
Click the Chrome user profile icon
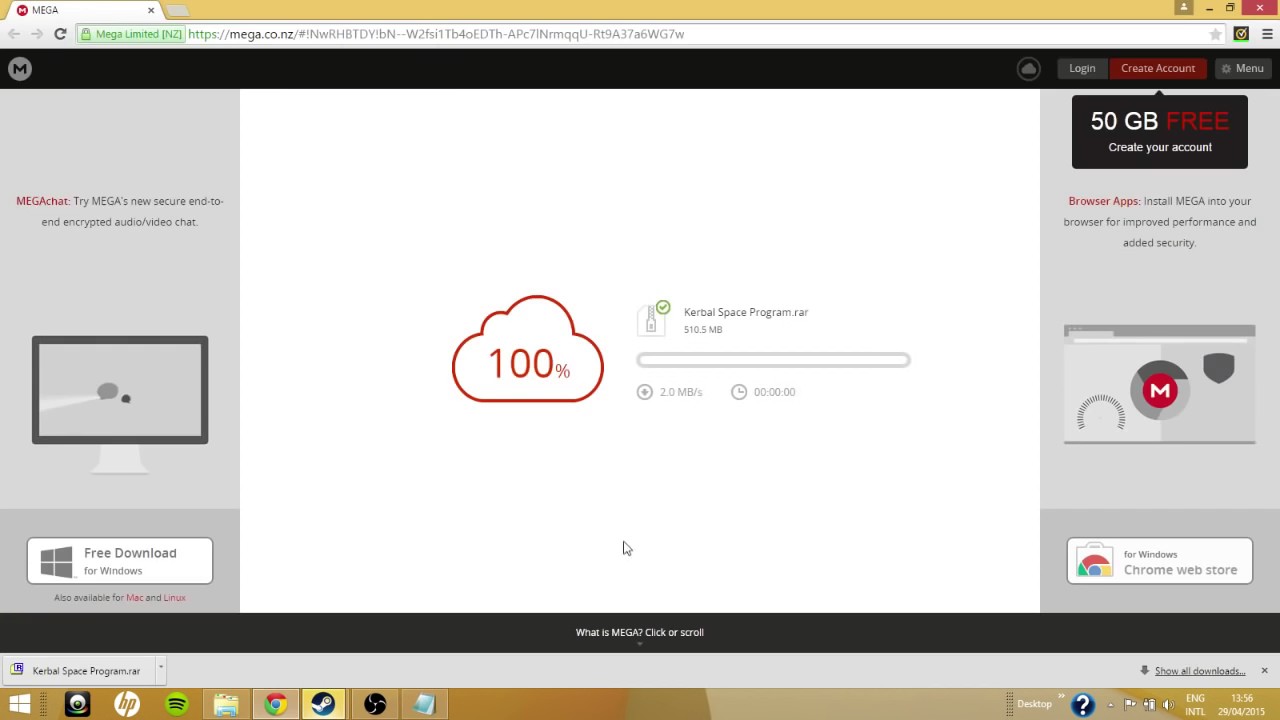pyautogui.click(x=1184, y=7)
